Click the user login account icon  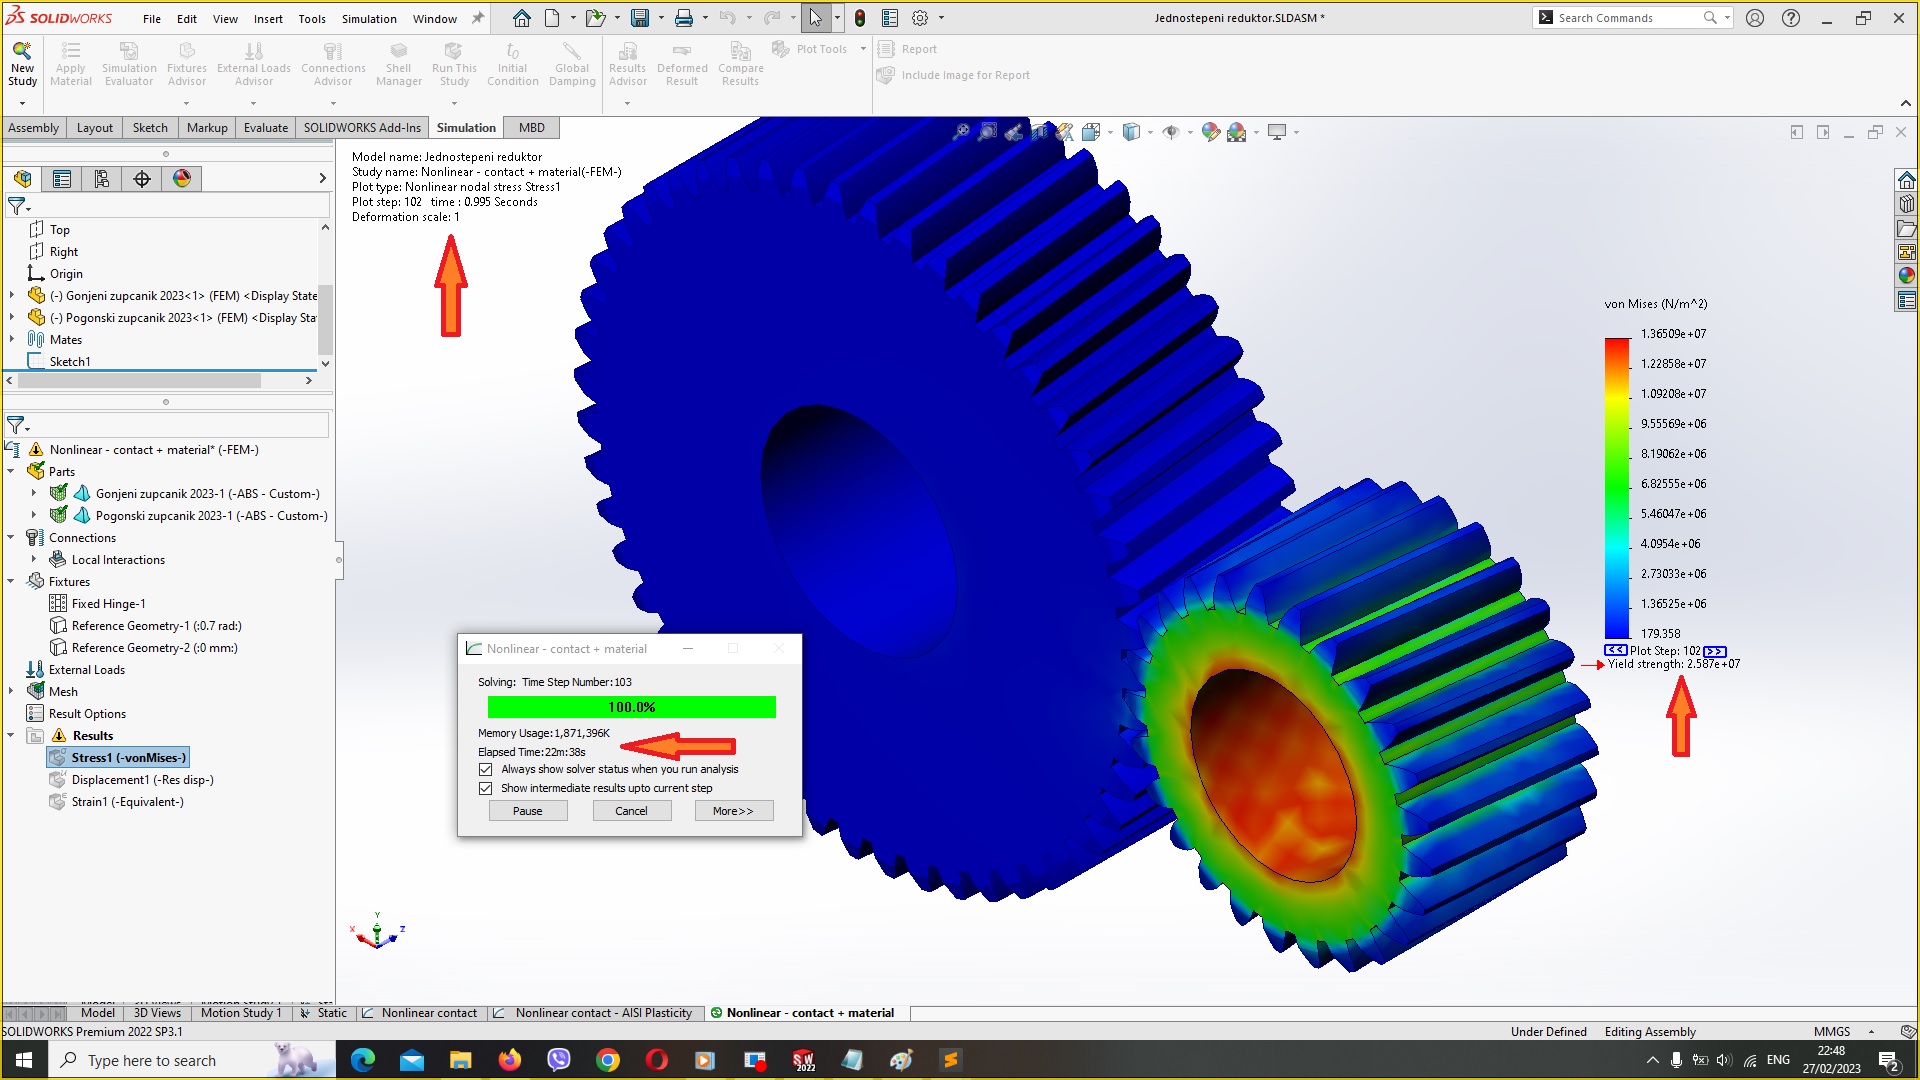point(1755,18)
